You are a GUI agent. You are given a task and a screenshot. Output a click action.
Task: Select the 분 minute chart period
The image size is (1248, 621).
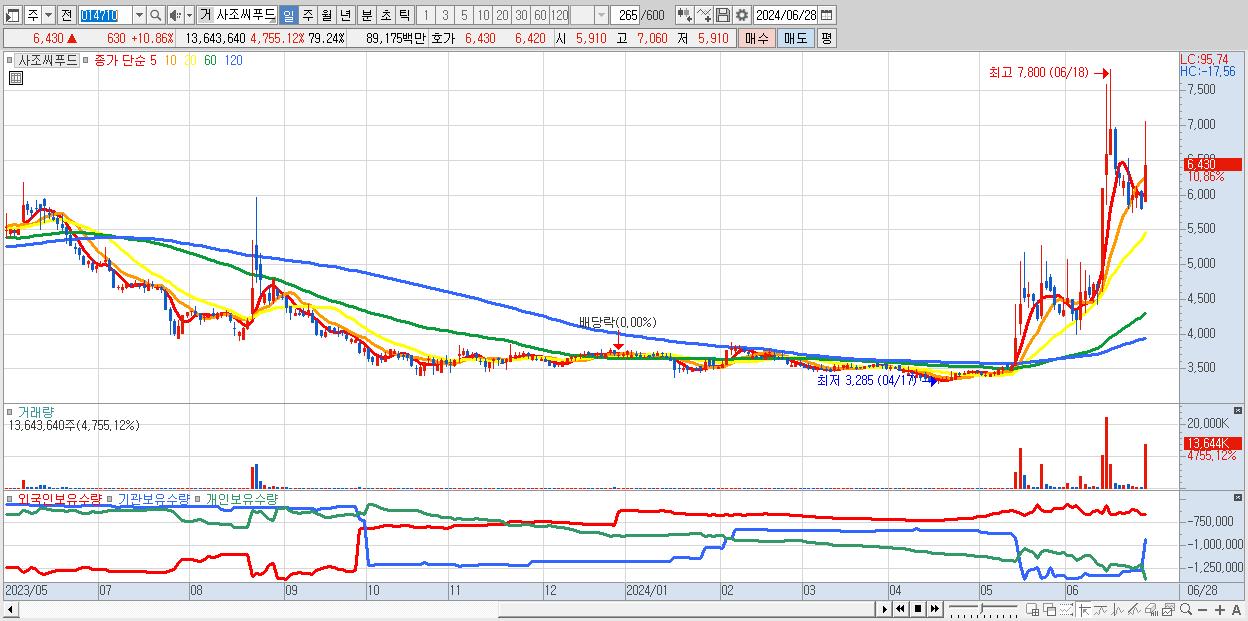(366, 15)
